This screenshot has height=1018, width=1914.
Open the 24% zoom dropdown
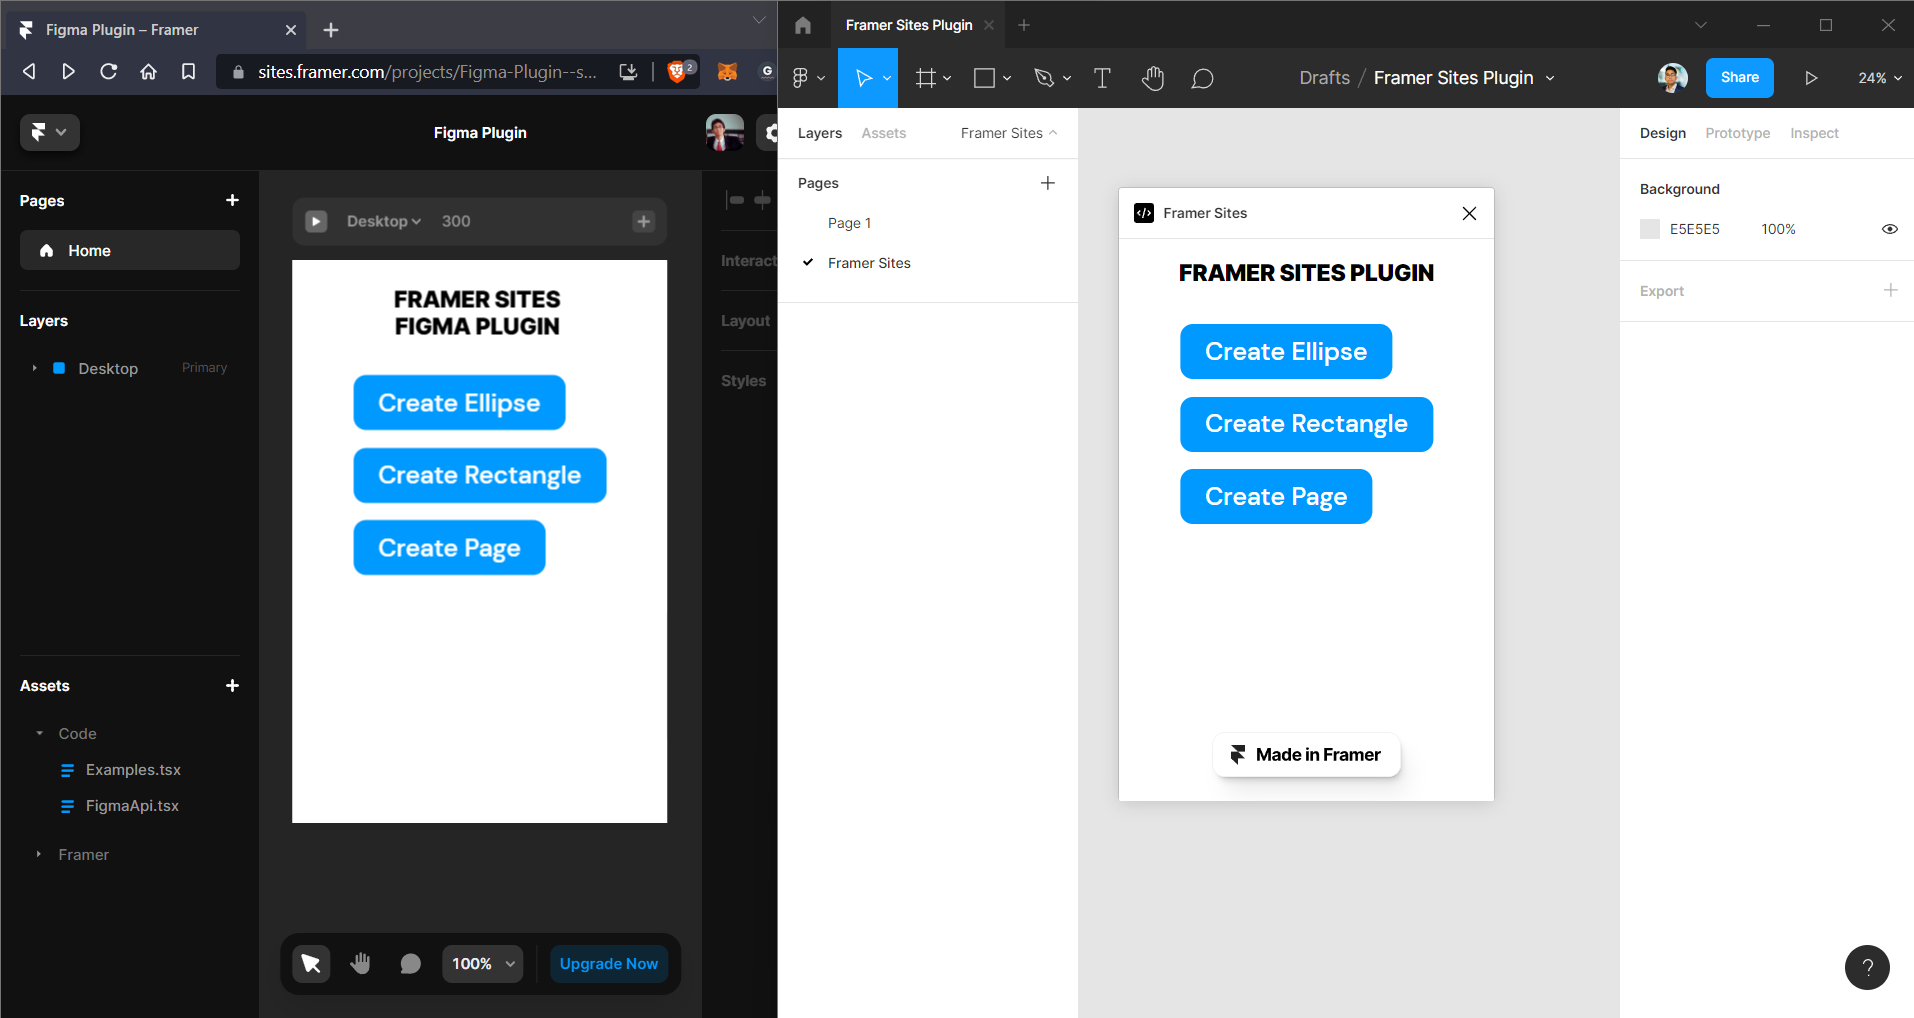[x=1879, y=78]
